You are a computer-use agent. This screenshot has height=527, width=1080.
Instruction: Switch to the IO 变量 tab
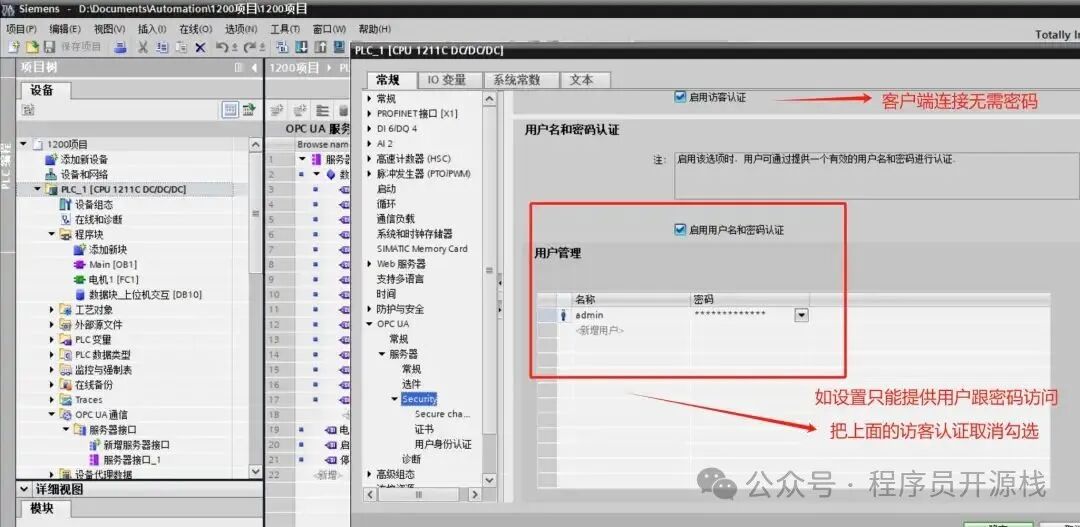446,80
